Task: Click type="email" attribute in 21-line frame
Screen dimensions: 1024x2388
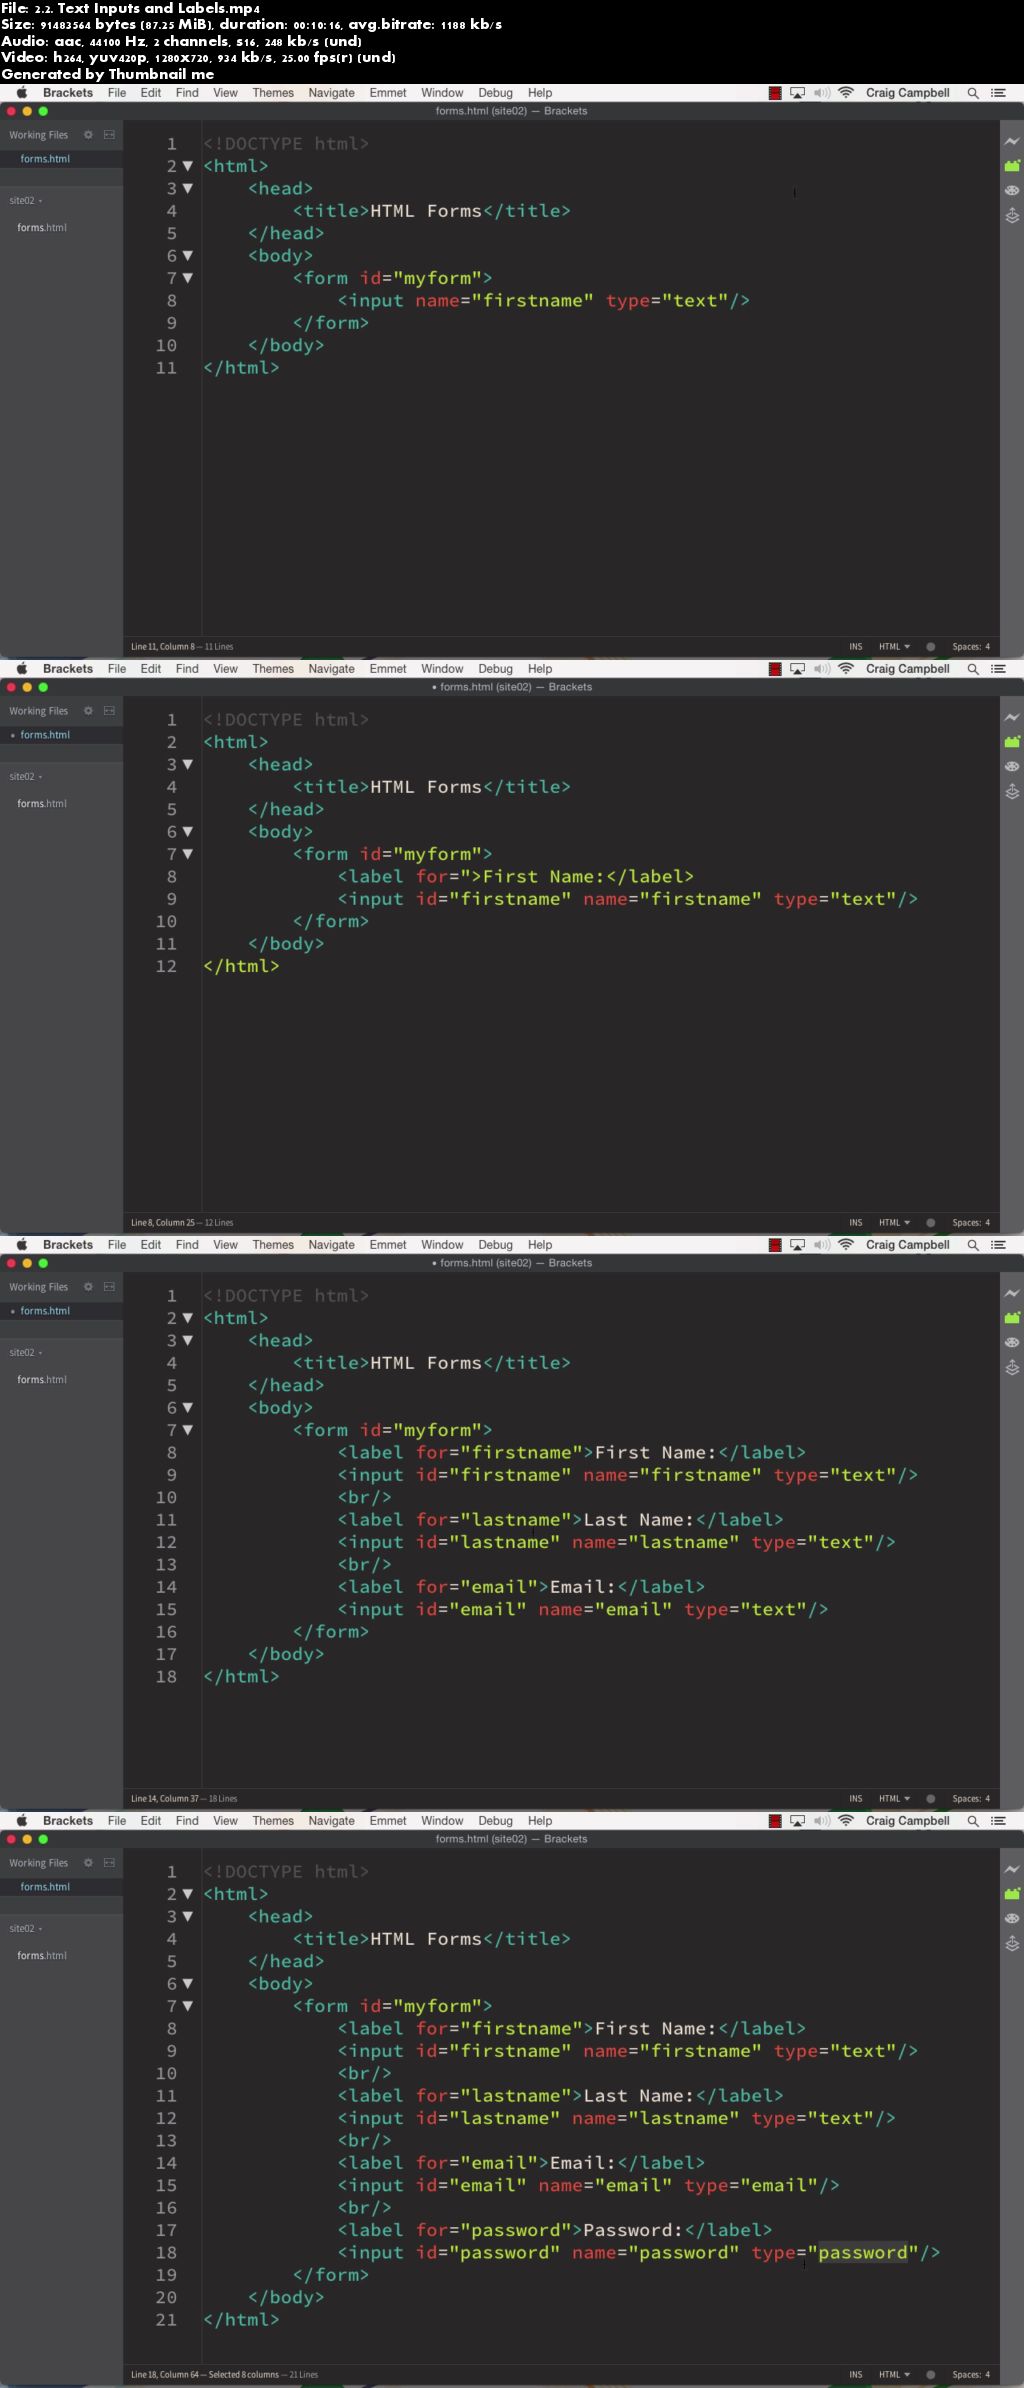Action: [x=751, y=2186]
